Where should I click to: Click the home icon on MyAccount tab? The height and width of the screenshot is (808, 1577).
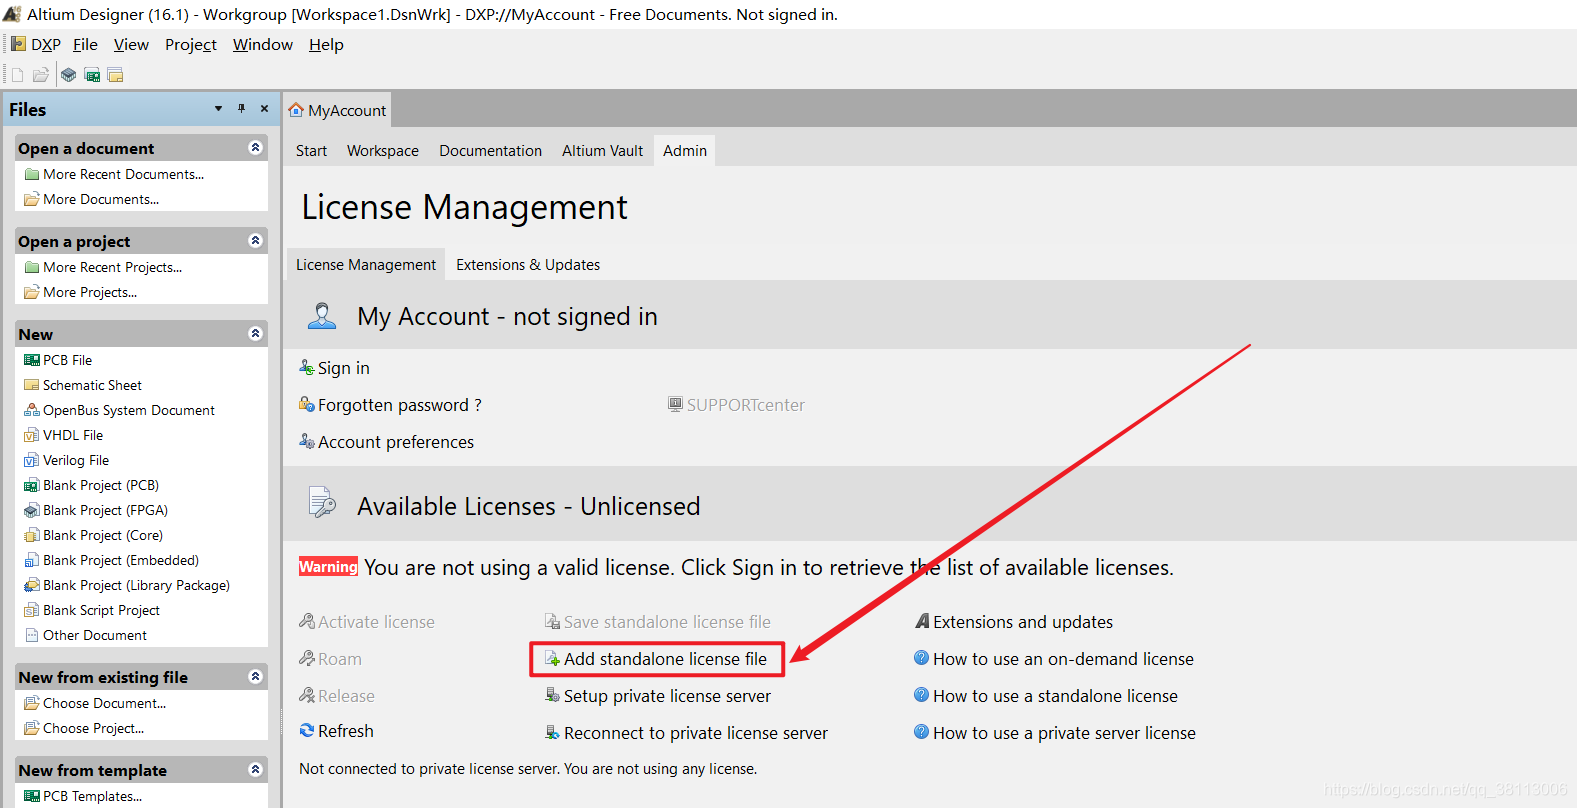pyautogui.click(x=296, y=110)
